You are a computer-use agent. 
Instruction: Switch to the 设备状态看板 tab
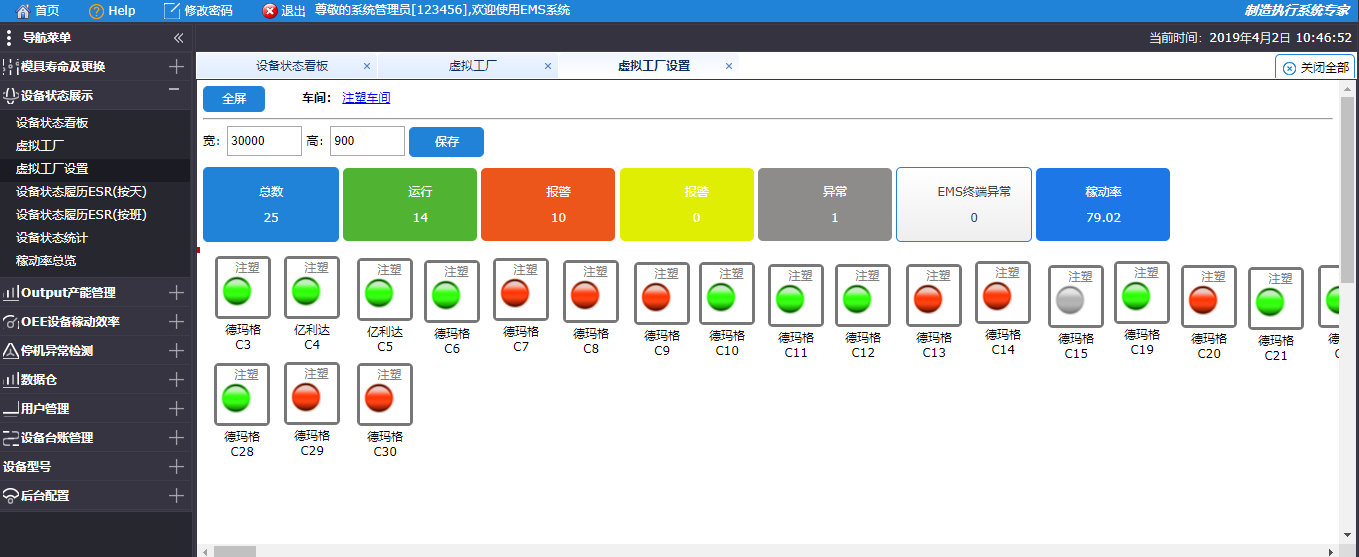click(291, 66)
